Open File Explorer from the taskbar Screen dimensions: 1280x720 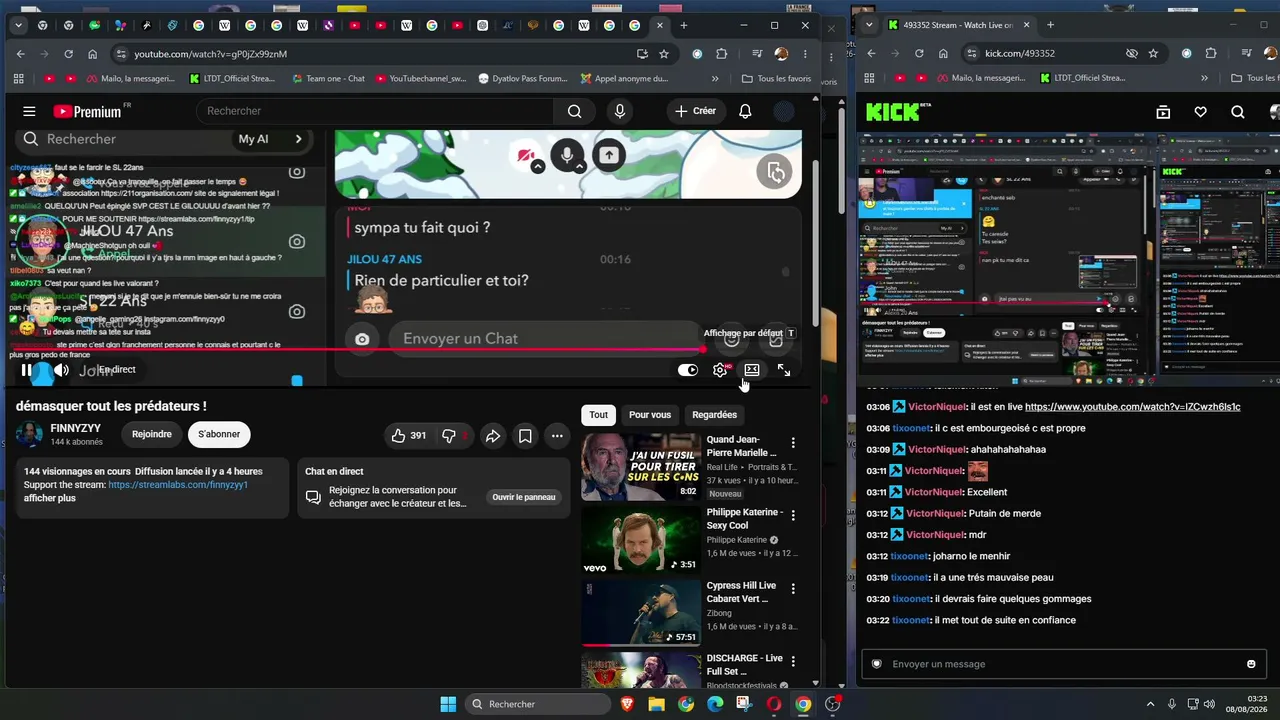tap(656, 704)
